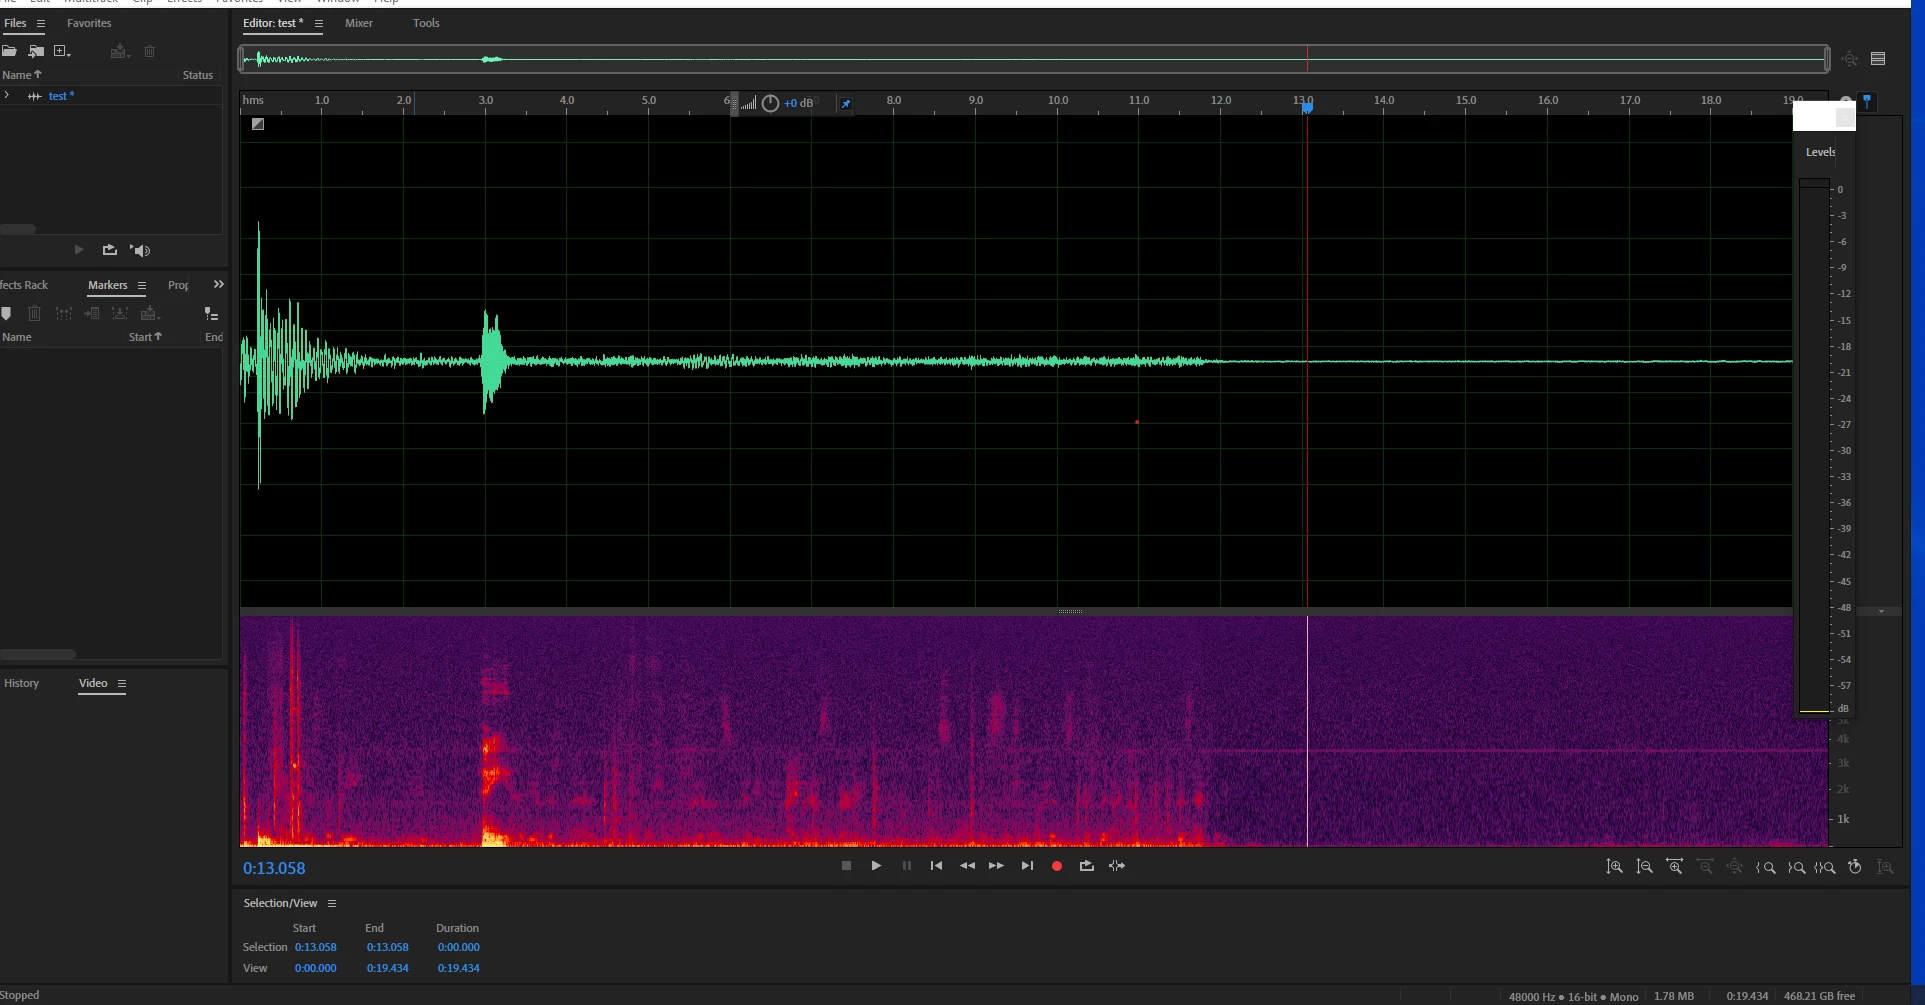Click the Merge selected markers icon
1925x1005 pixels.
[x=64, y=314]
